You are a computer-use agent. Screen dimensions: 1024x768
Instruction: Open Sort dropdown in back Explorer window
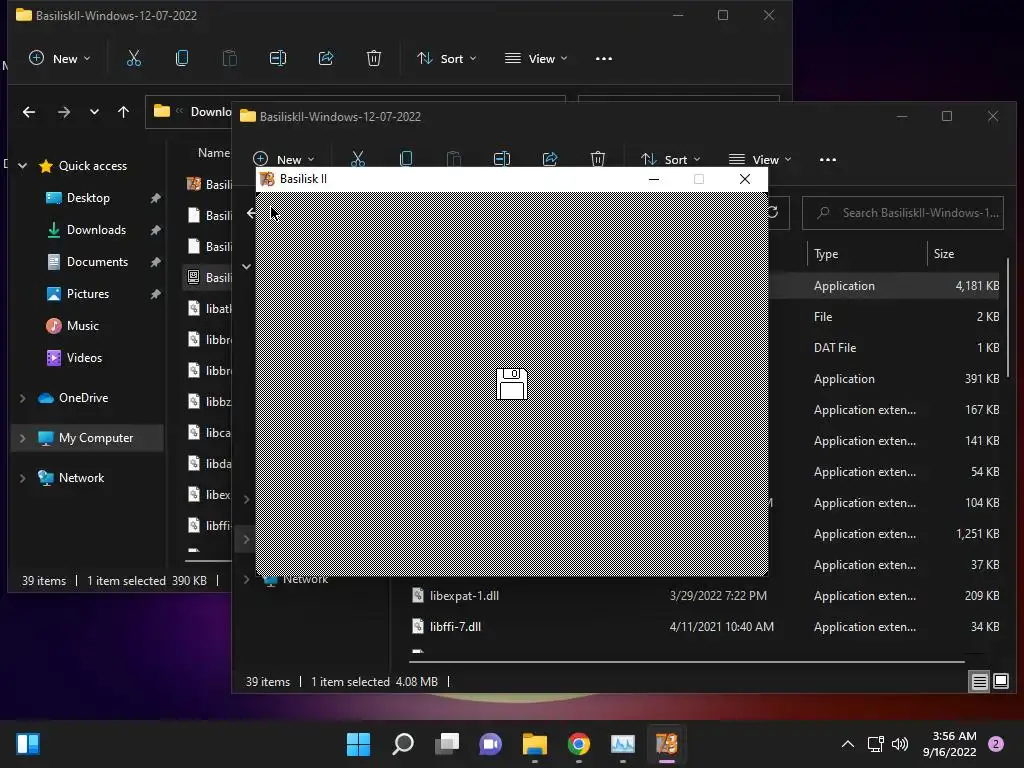click(x=447, y=59)
